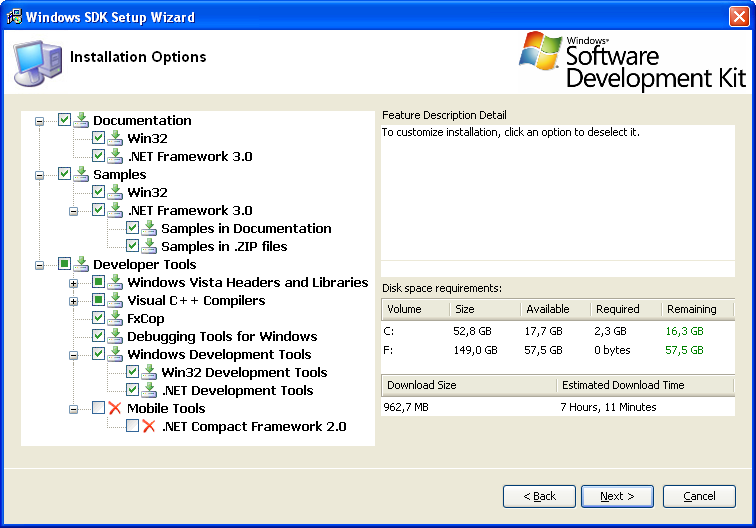Close the Setup Wizard window
The image size is (756, 528).
pyautogui.click(x=739, y=16)
